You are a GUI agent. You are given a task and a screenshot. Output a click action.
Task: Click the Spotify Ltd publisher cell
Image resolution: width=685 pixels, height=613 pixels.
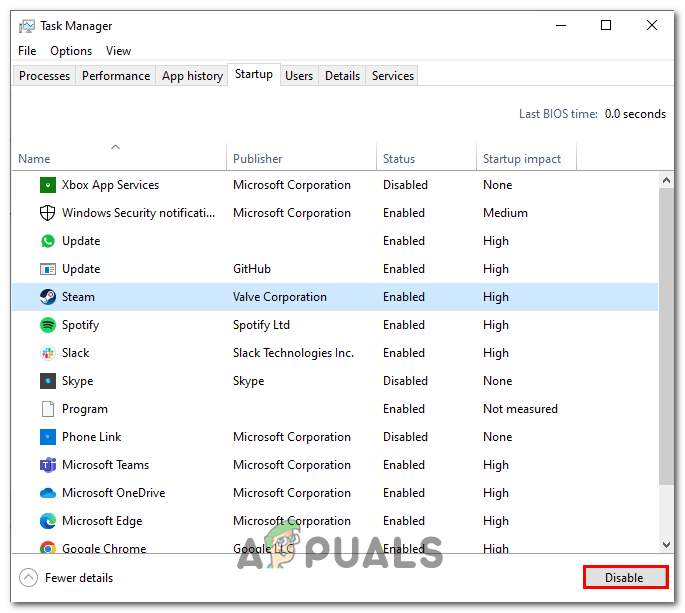(x=261, y=325)
